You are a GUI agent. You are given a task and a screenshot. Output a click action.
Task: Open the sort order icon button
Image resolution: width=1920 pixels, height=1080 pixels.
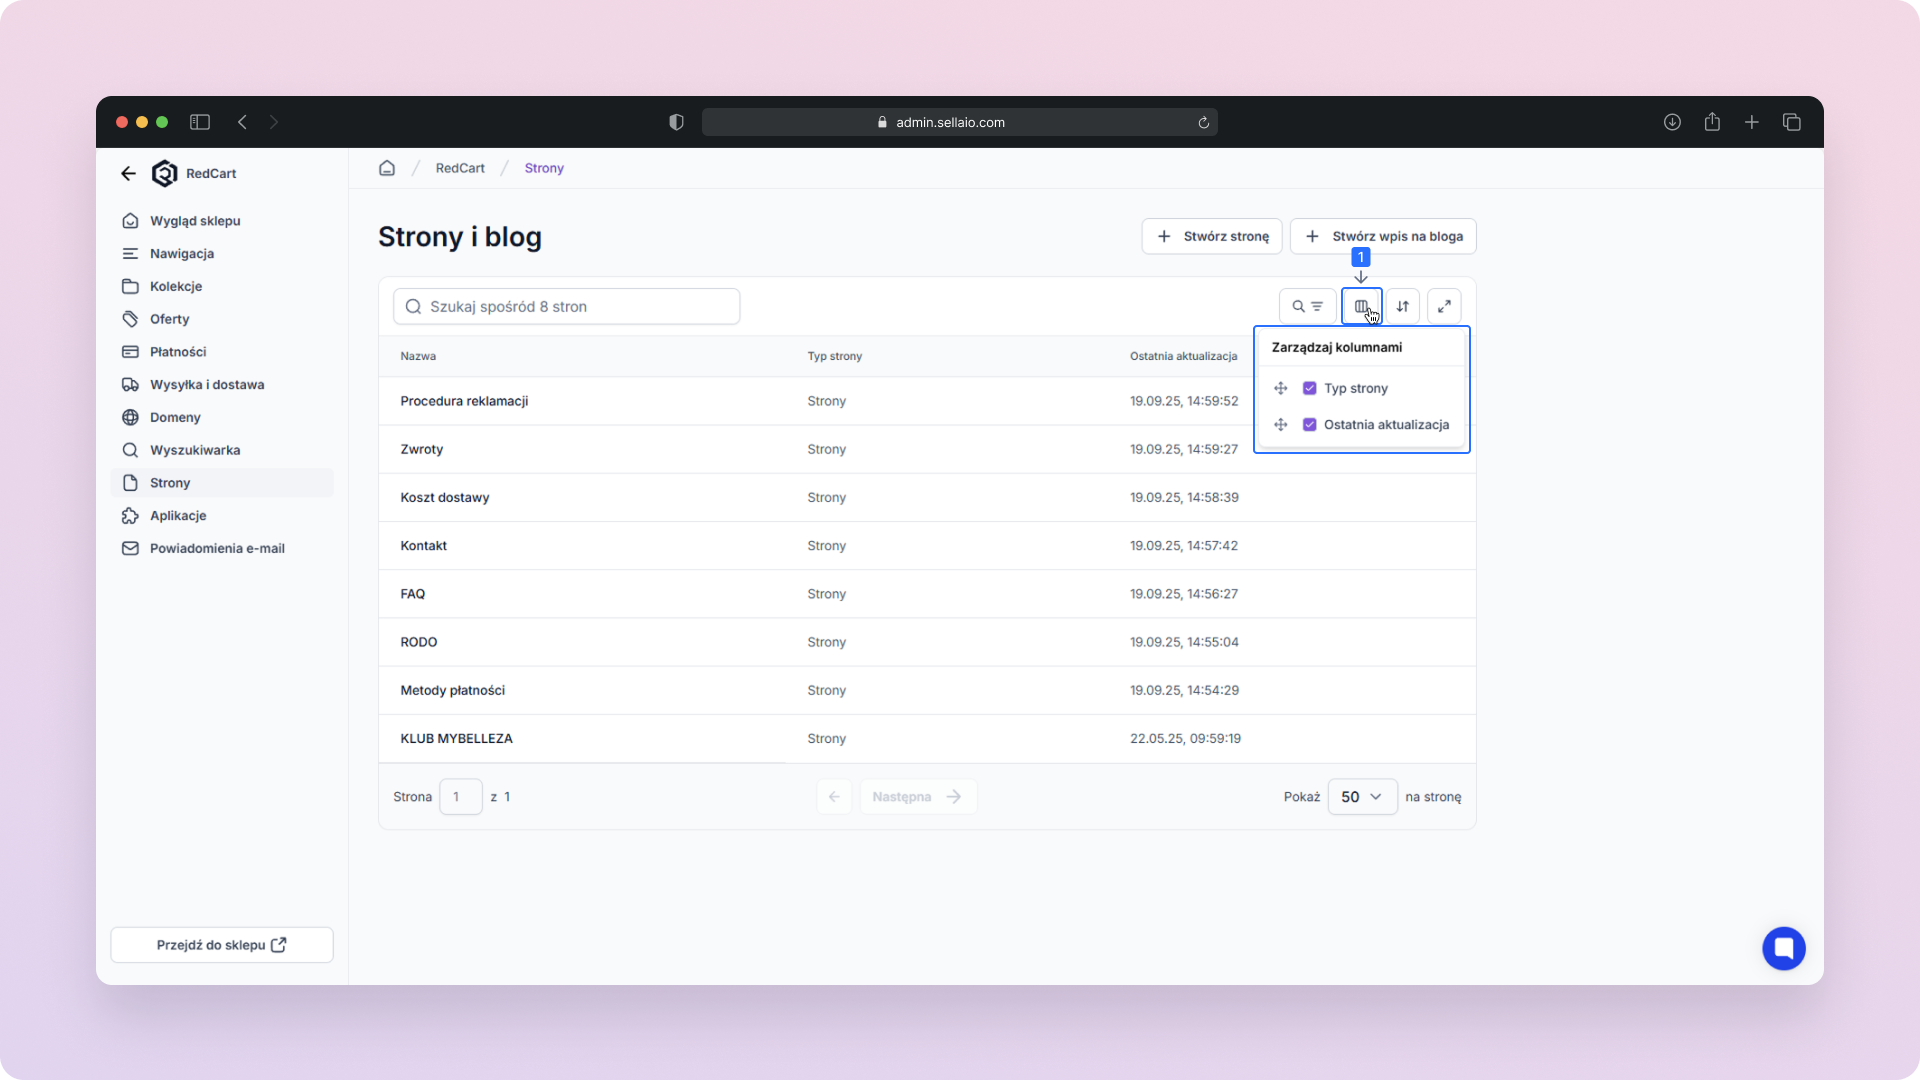(x=1403, y=306)
